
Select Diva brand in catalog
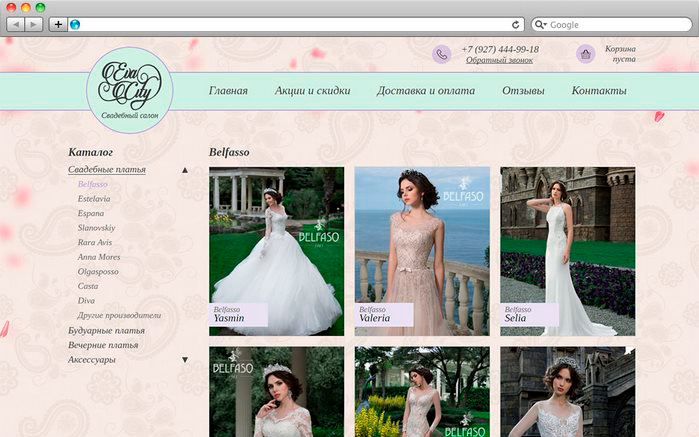coord(86,301)
